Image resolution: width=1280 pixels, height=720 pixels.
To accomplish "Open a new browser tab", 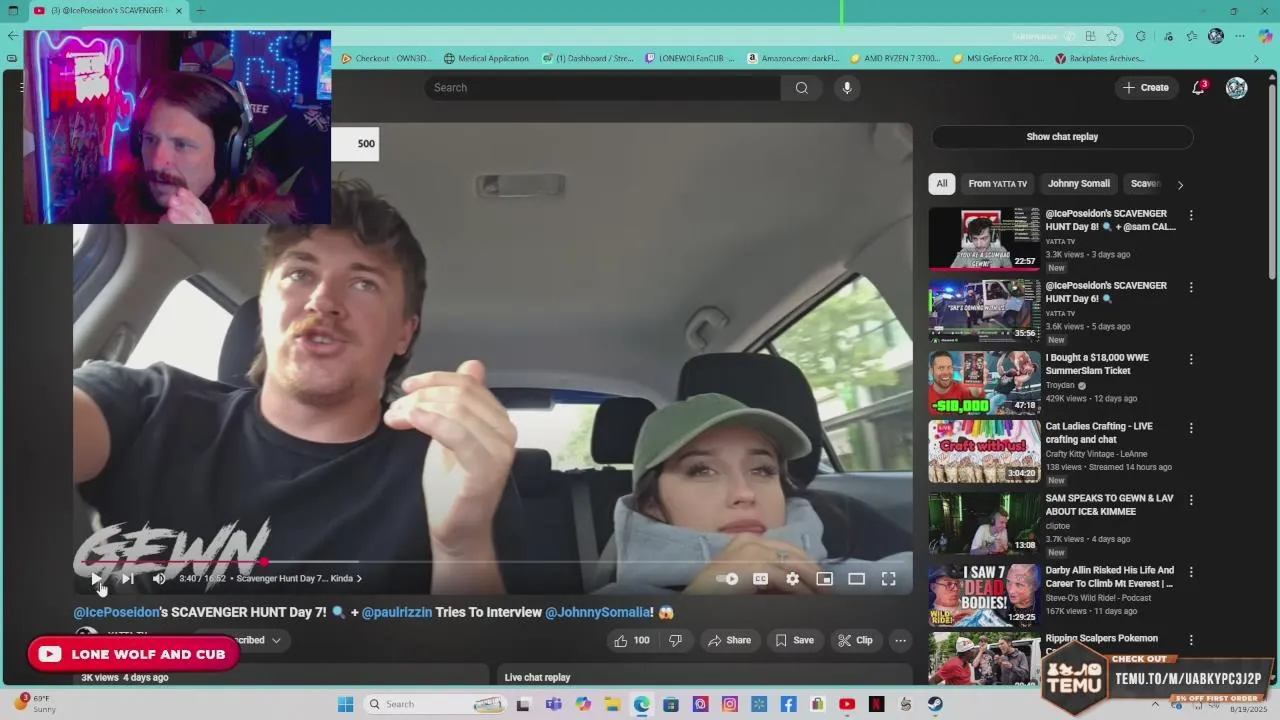I will 200,11.
